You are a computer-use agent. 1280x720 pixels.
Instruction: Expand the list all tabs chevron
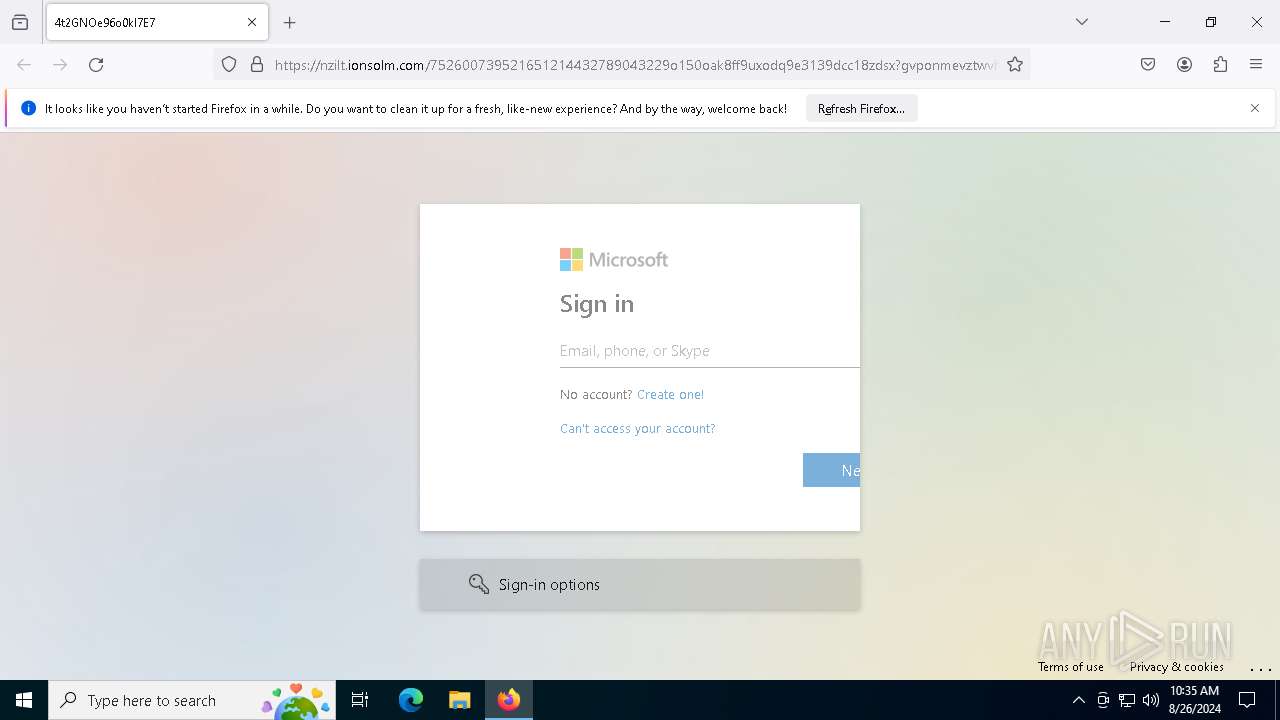pyautogui.click(x=1082, y=22)
